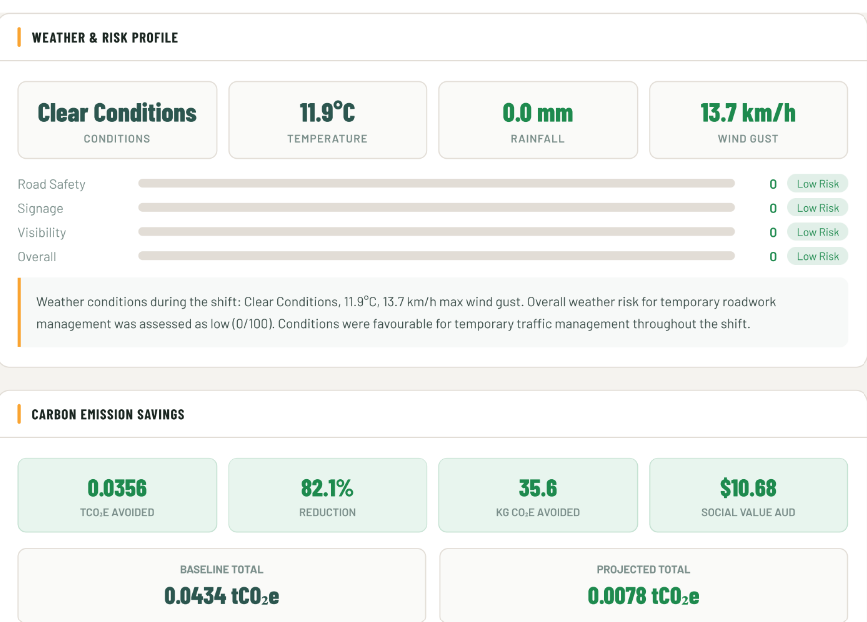
Task: Click the Overall label
Action: coord(37,257)
